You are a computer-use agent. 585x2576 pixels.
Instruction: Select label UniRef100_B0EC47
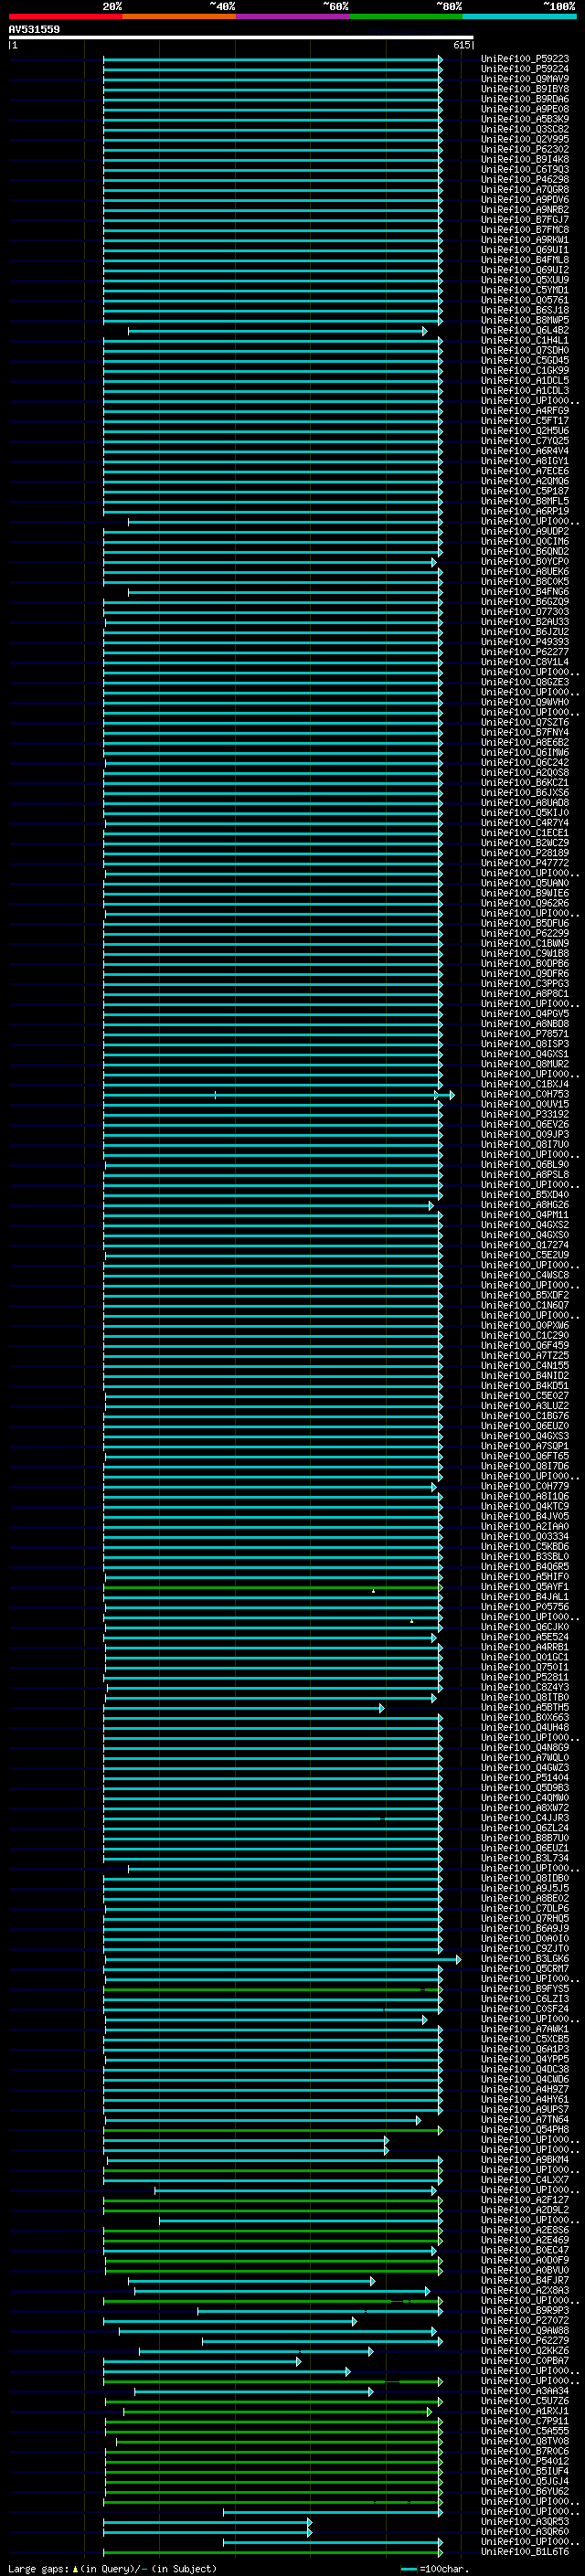525,2250
